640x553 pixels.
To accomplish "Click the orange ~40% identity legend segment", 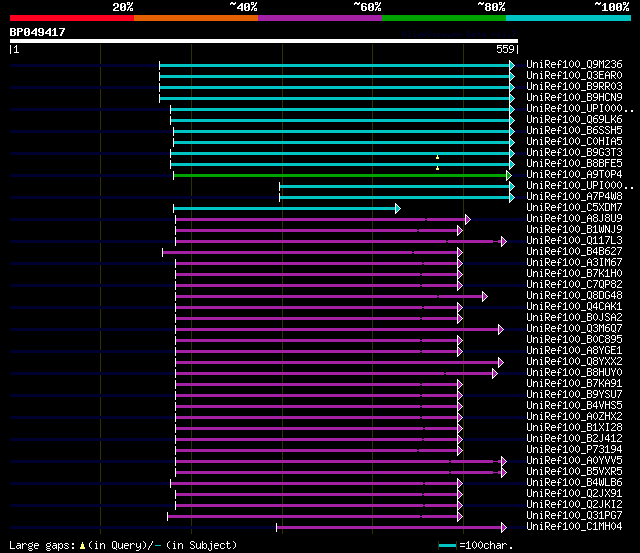I will point(196,18).
